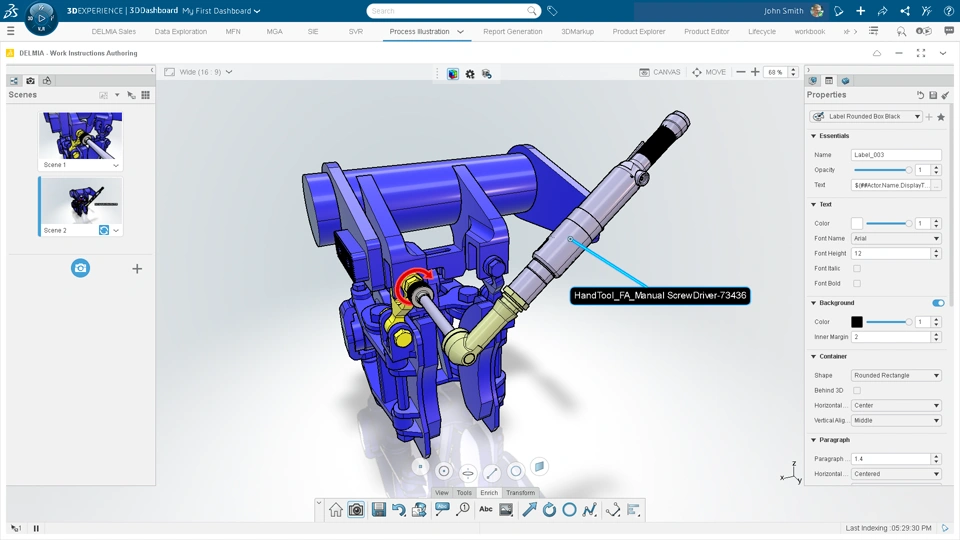Viewport: 960px width, 540px height.
Task: Zoom out with the minus button
Action: (741, 72)
